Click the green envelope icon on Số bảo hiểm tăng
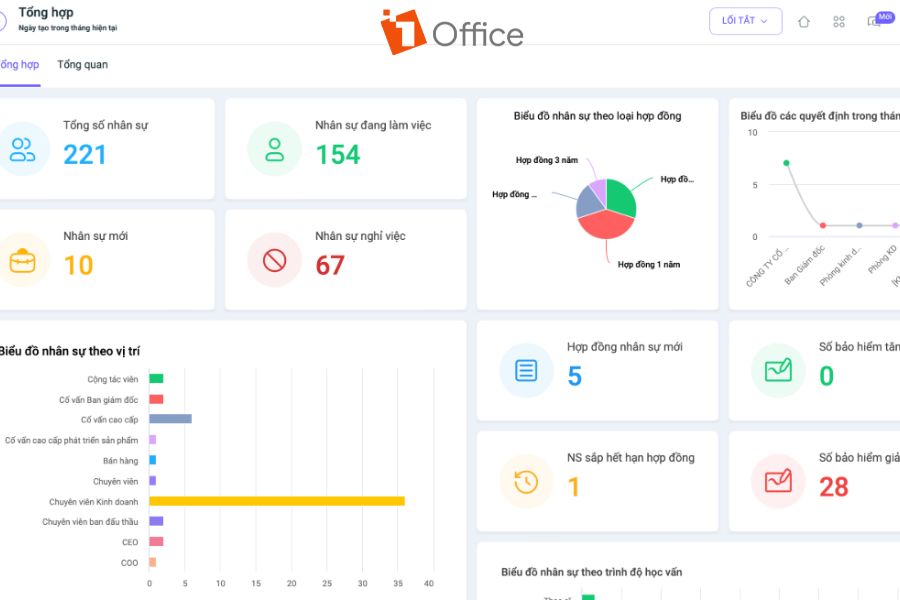Screen dimensions: 900x600 click(x=776, y=370)
